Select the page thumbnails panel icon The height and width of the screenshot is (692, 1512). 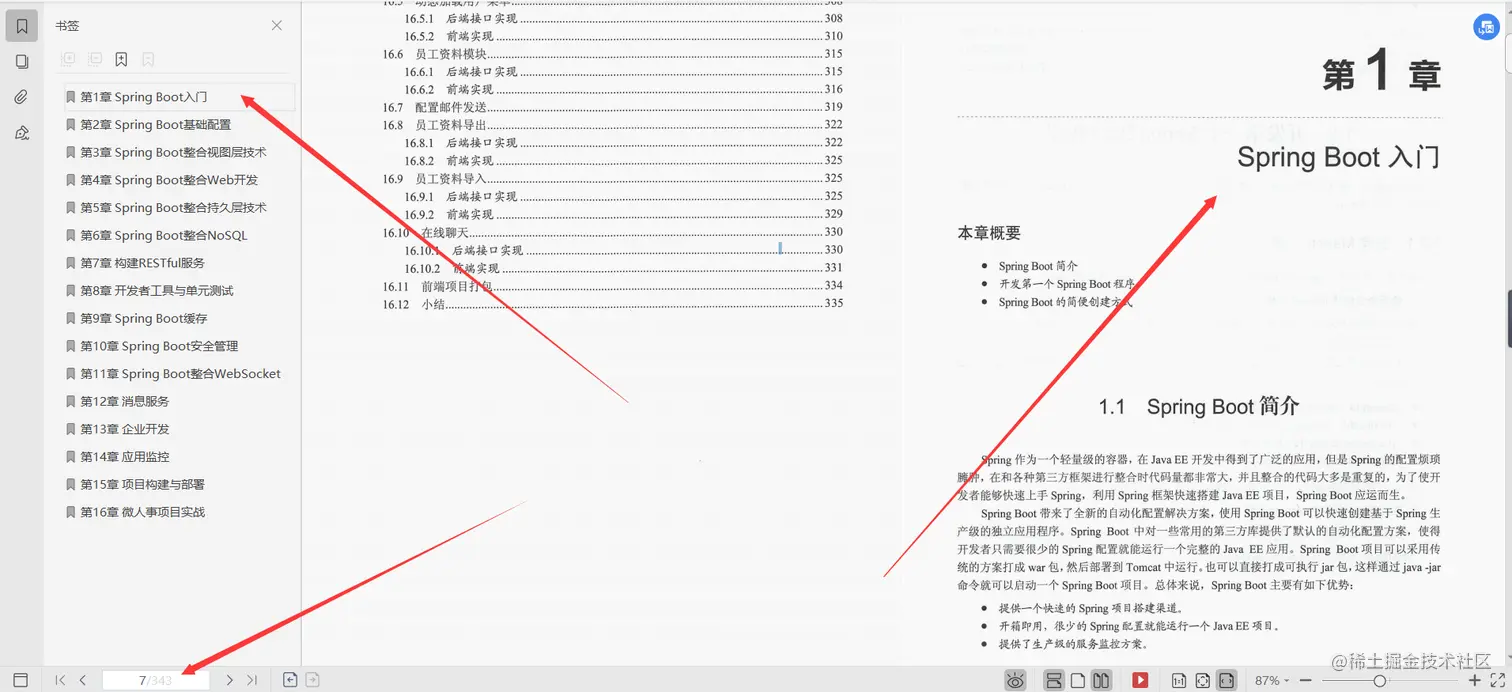tap(22, 61)
